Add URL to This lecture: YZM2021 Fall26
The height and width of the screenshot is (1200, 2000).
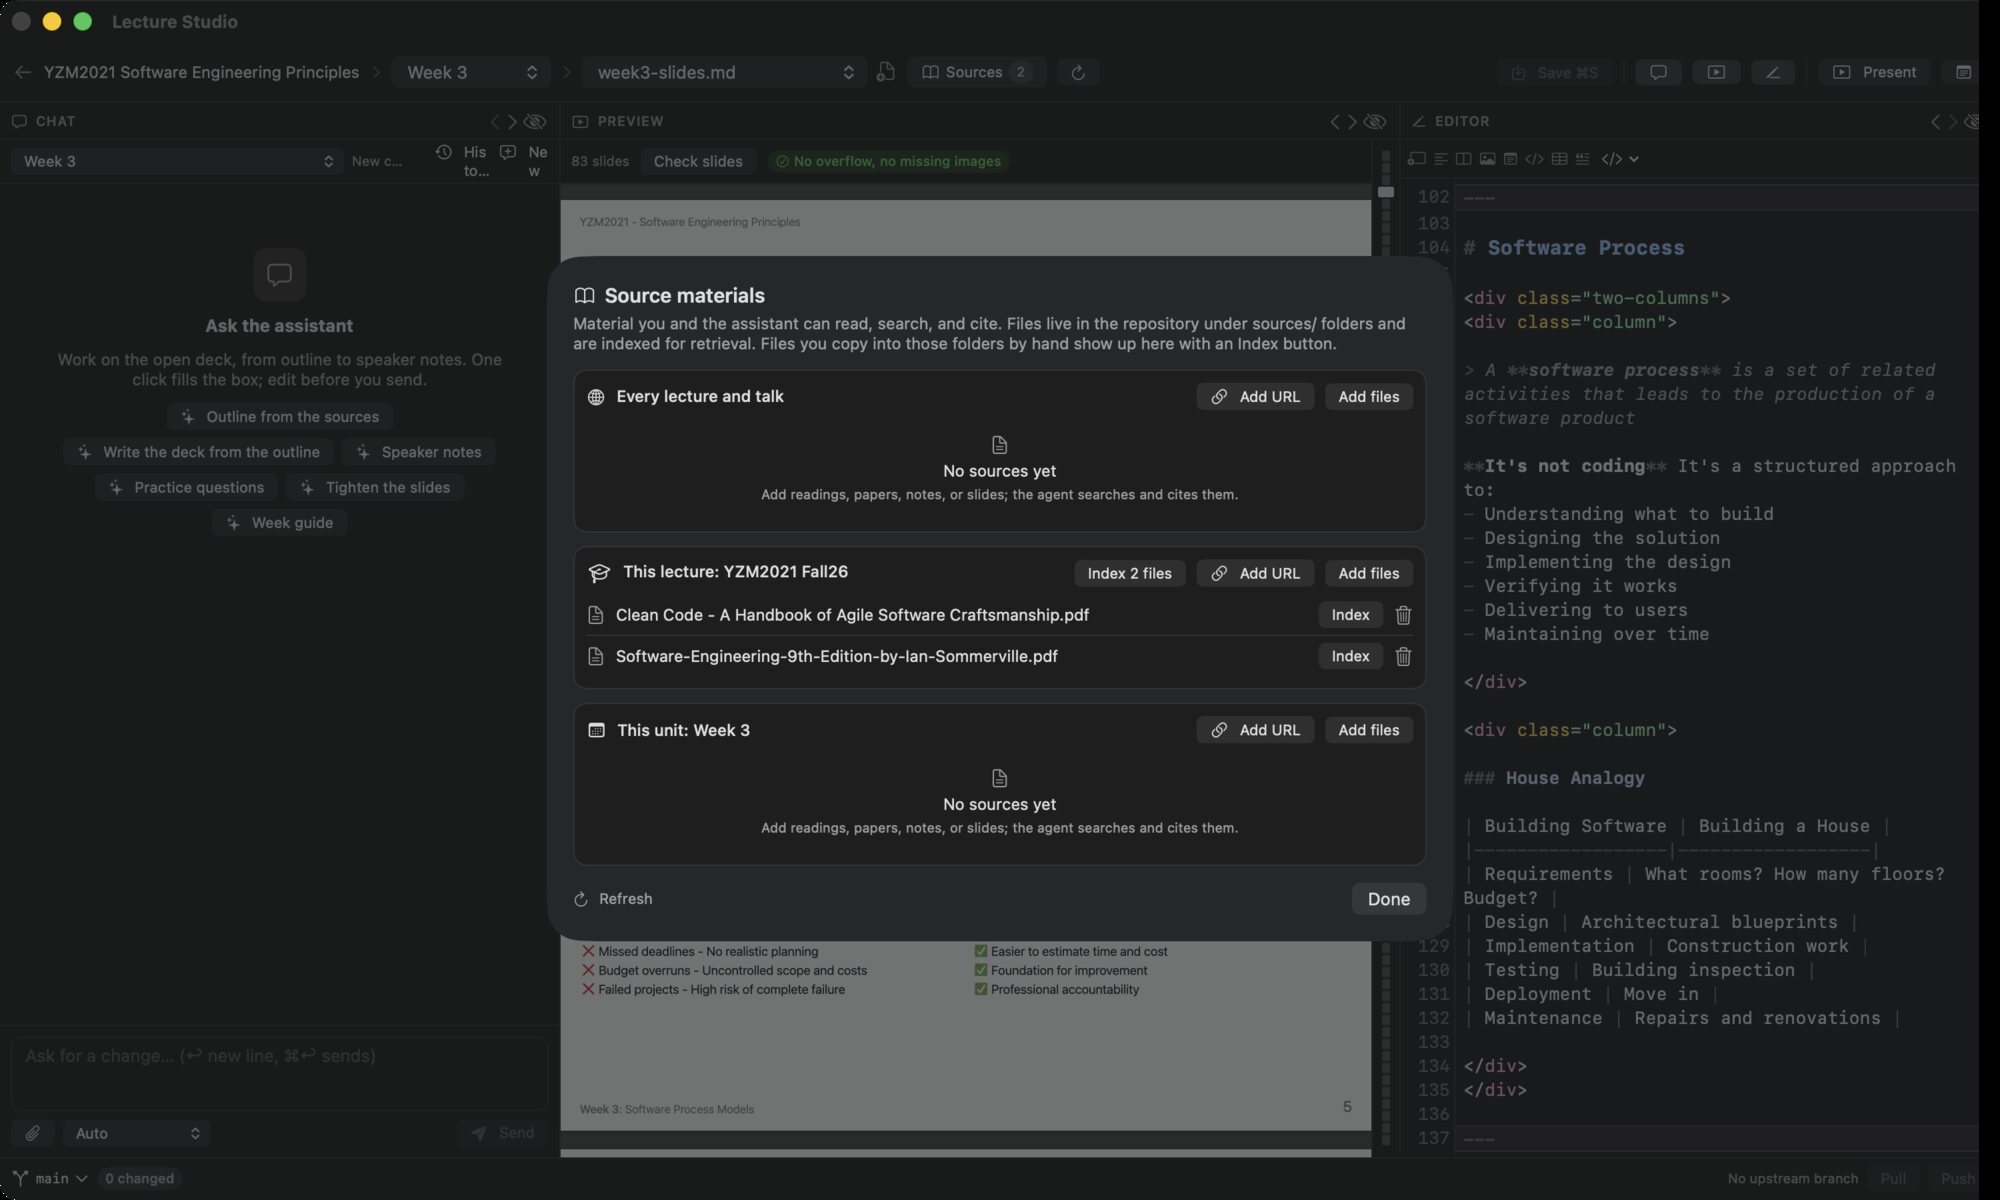pyautogui.click(x=1255, y=573)
